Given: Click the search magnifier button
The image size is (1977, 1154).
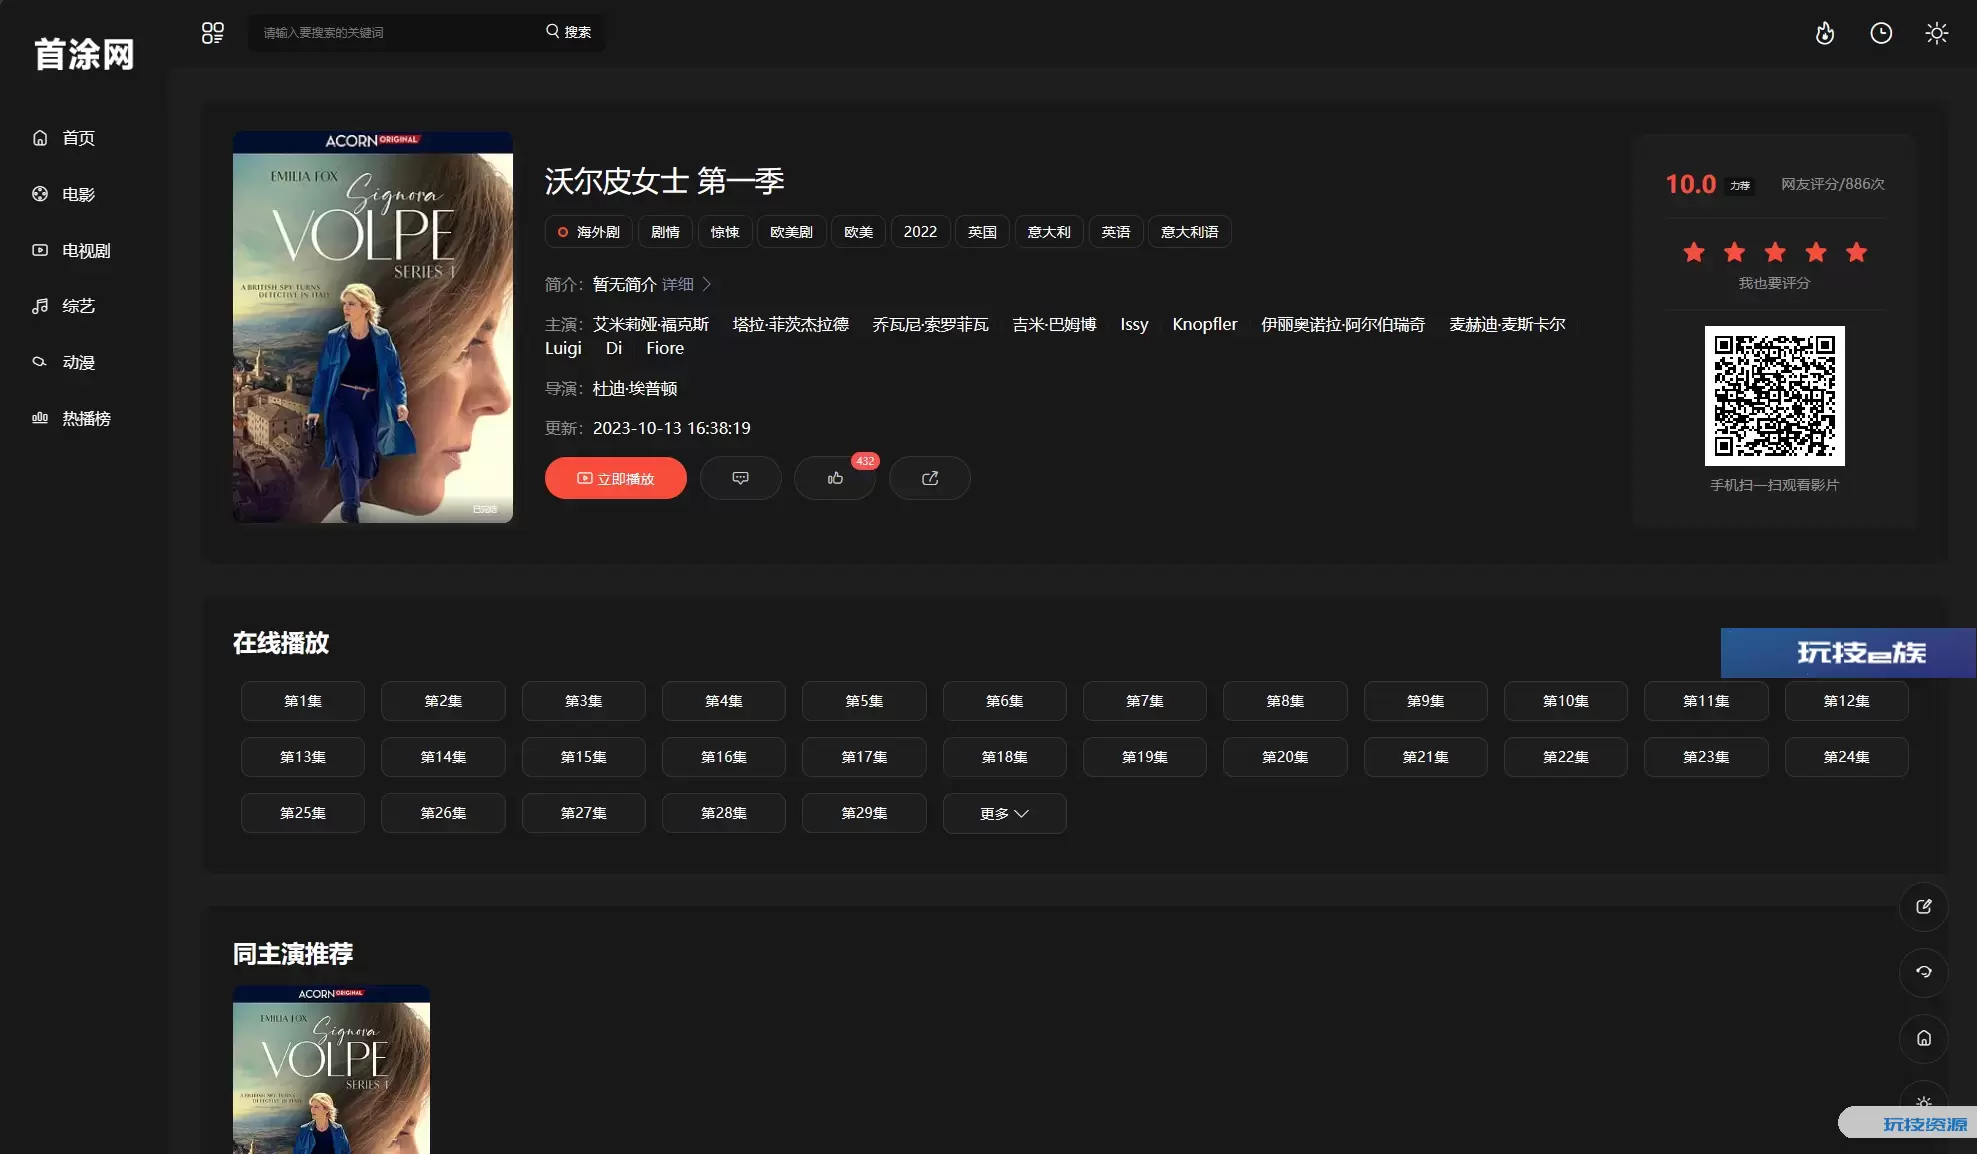Looking at the screenshot, I should pos(568,32).
